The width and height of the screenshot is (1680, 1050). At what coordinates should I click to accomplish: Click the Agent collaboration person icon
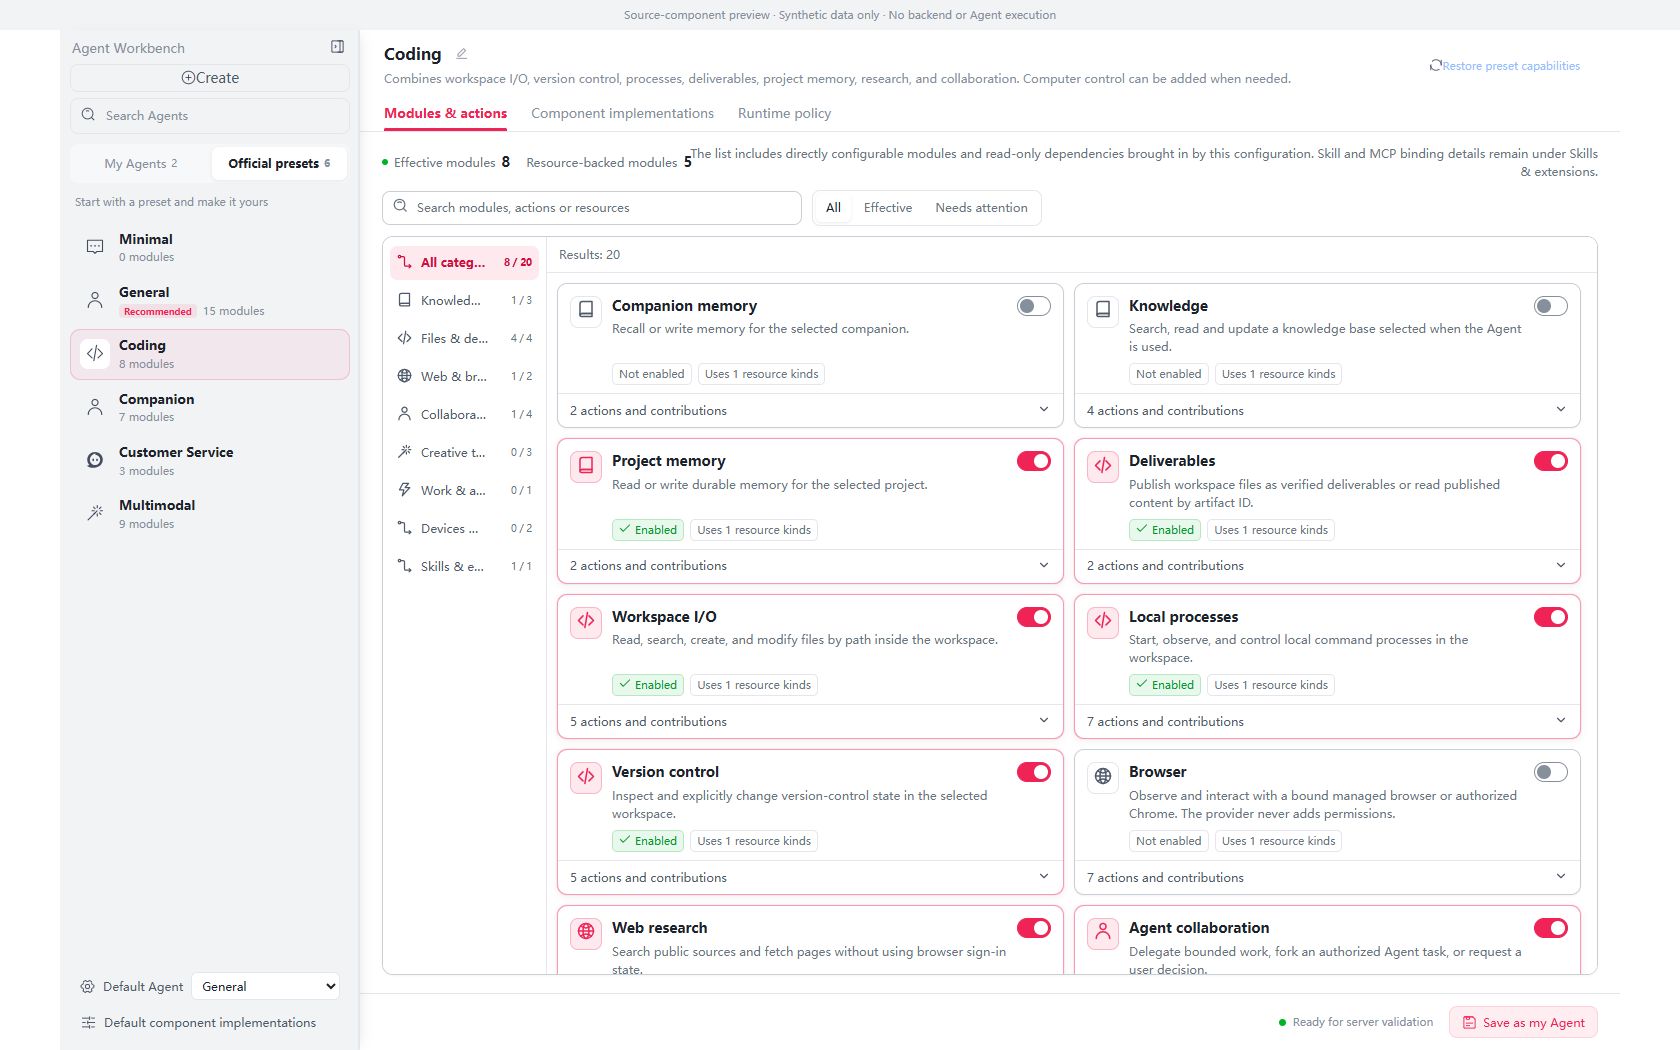pyautogui.click(x=1103, y=932)
